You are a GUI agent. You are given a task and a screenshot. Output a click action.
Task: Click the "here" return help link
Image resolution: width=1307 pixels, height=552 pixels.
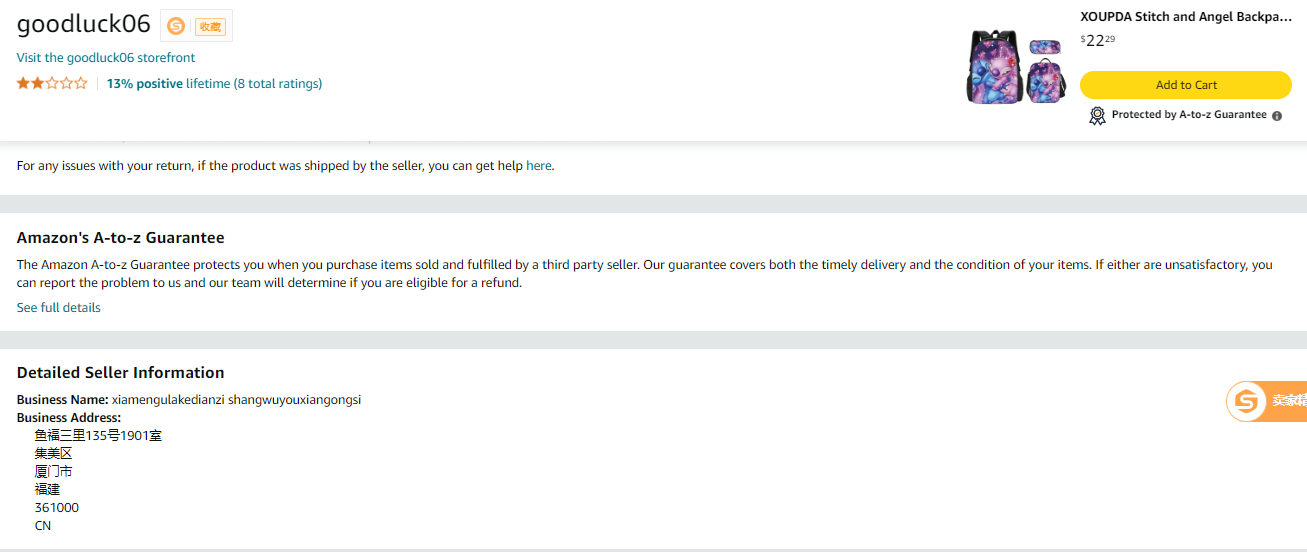click(538, 166)
